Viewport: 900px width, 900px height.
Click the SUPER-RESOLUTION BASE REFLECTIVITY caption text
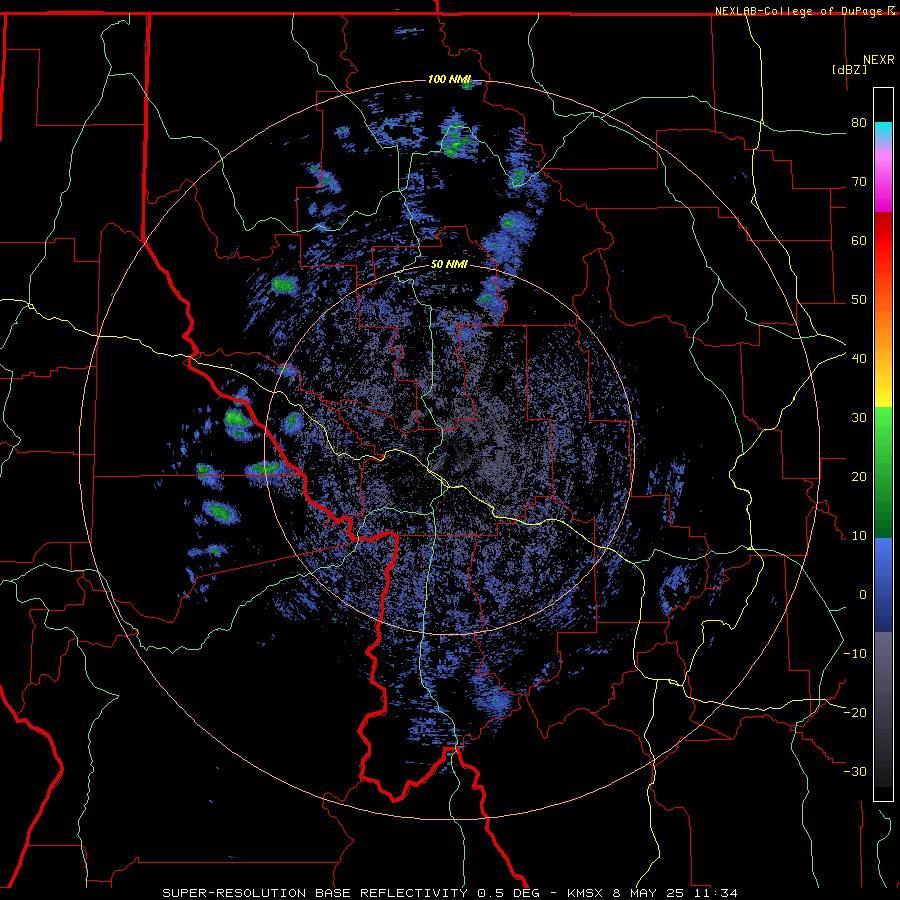pos(315,893)
